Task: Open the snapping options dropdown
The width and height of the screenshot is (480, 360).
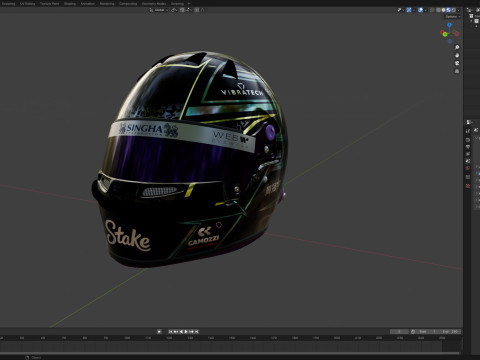Action: [x=188, y=10]
